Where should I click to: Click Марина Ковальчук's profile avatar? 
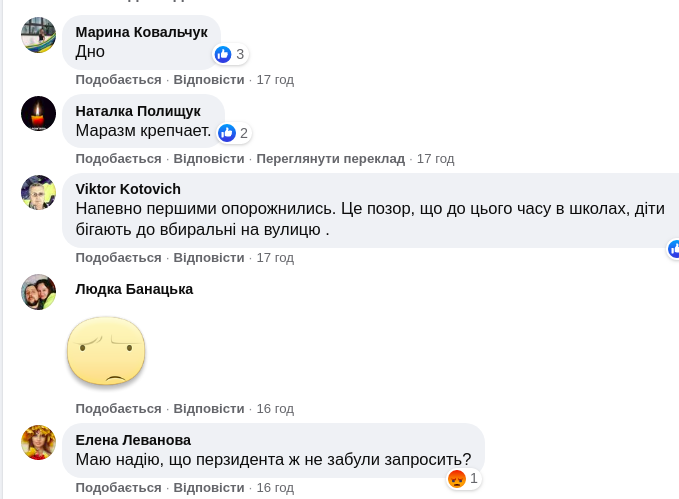(x=38, y=35)
